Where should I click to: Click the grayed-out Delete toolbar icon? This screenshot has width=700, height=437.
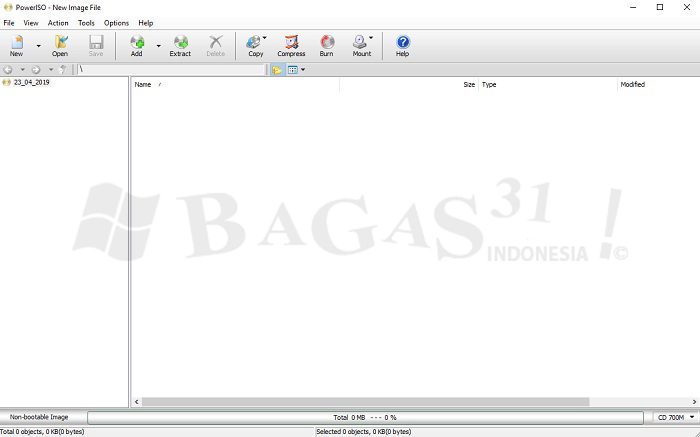[x=216, y=46]
